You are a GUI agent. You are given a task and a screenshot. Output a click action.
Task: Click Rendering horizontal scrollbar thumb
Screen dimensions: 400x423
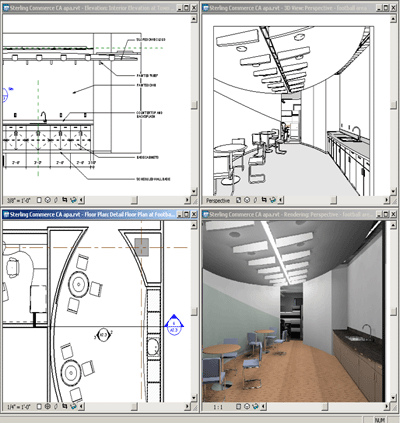(x=325, y=406)
